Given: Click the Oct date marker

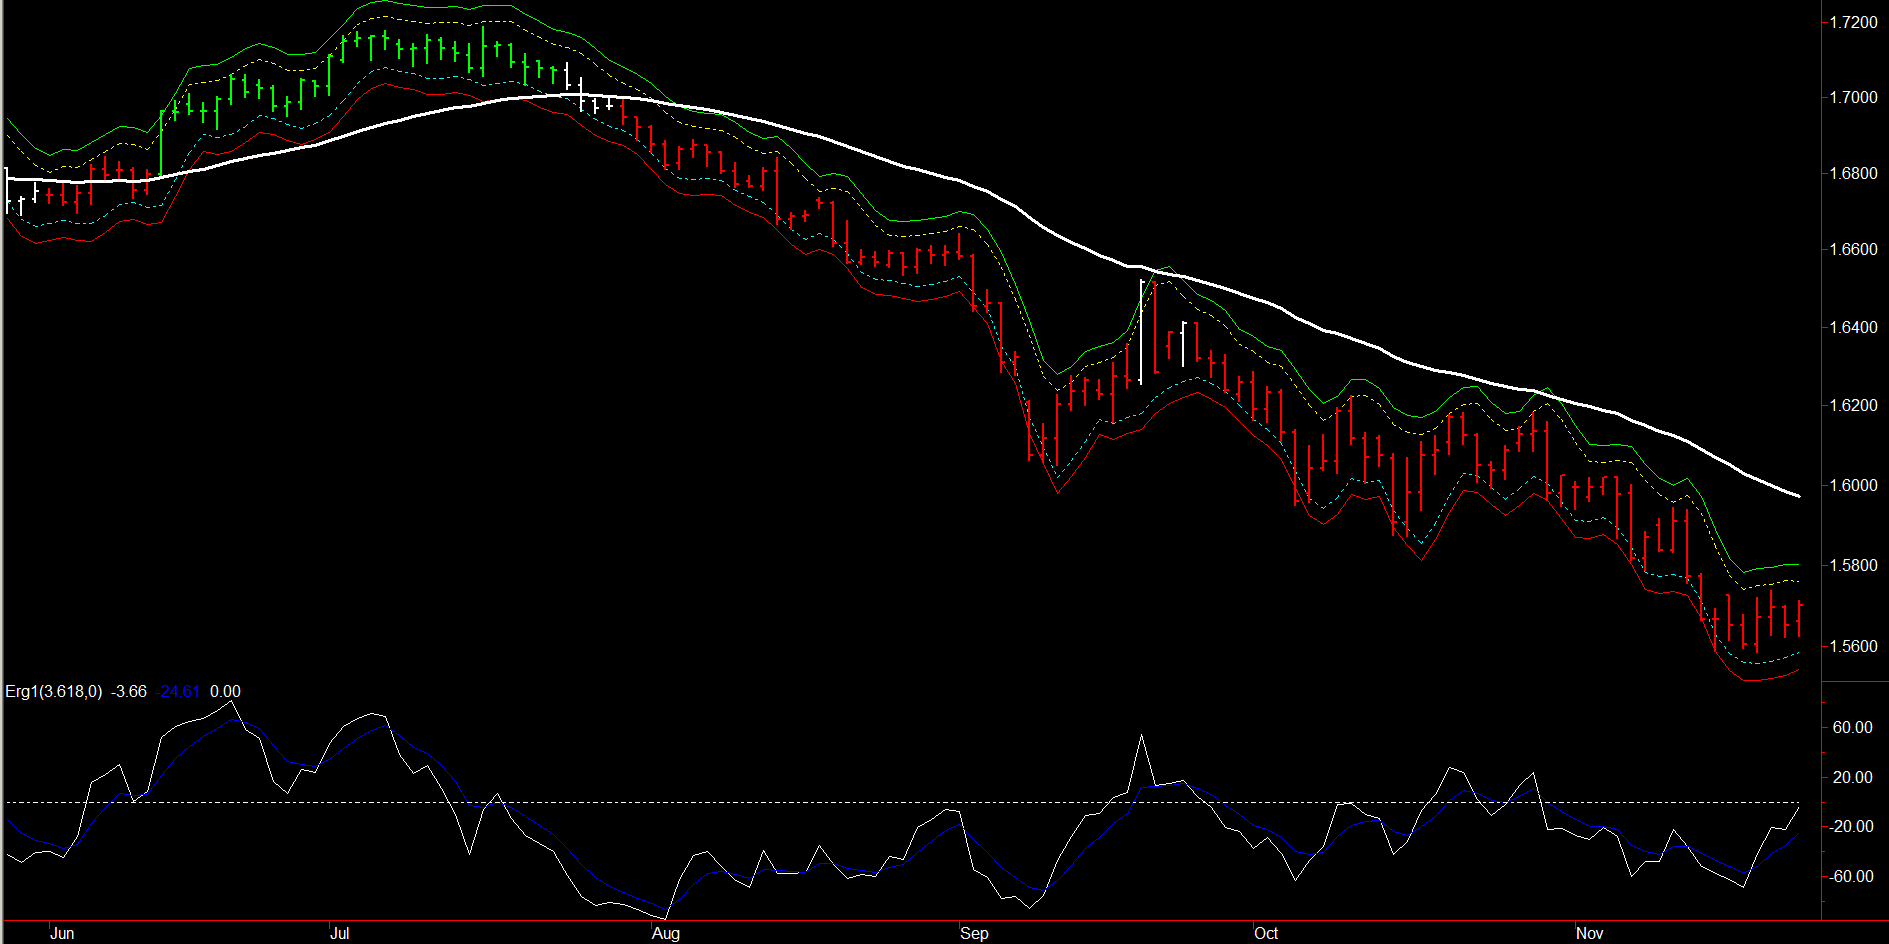Looking at the screenshot, I should click(1266, 933).
